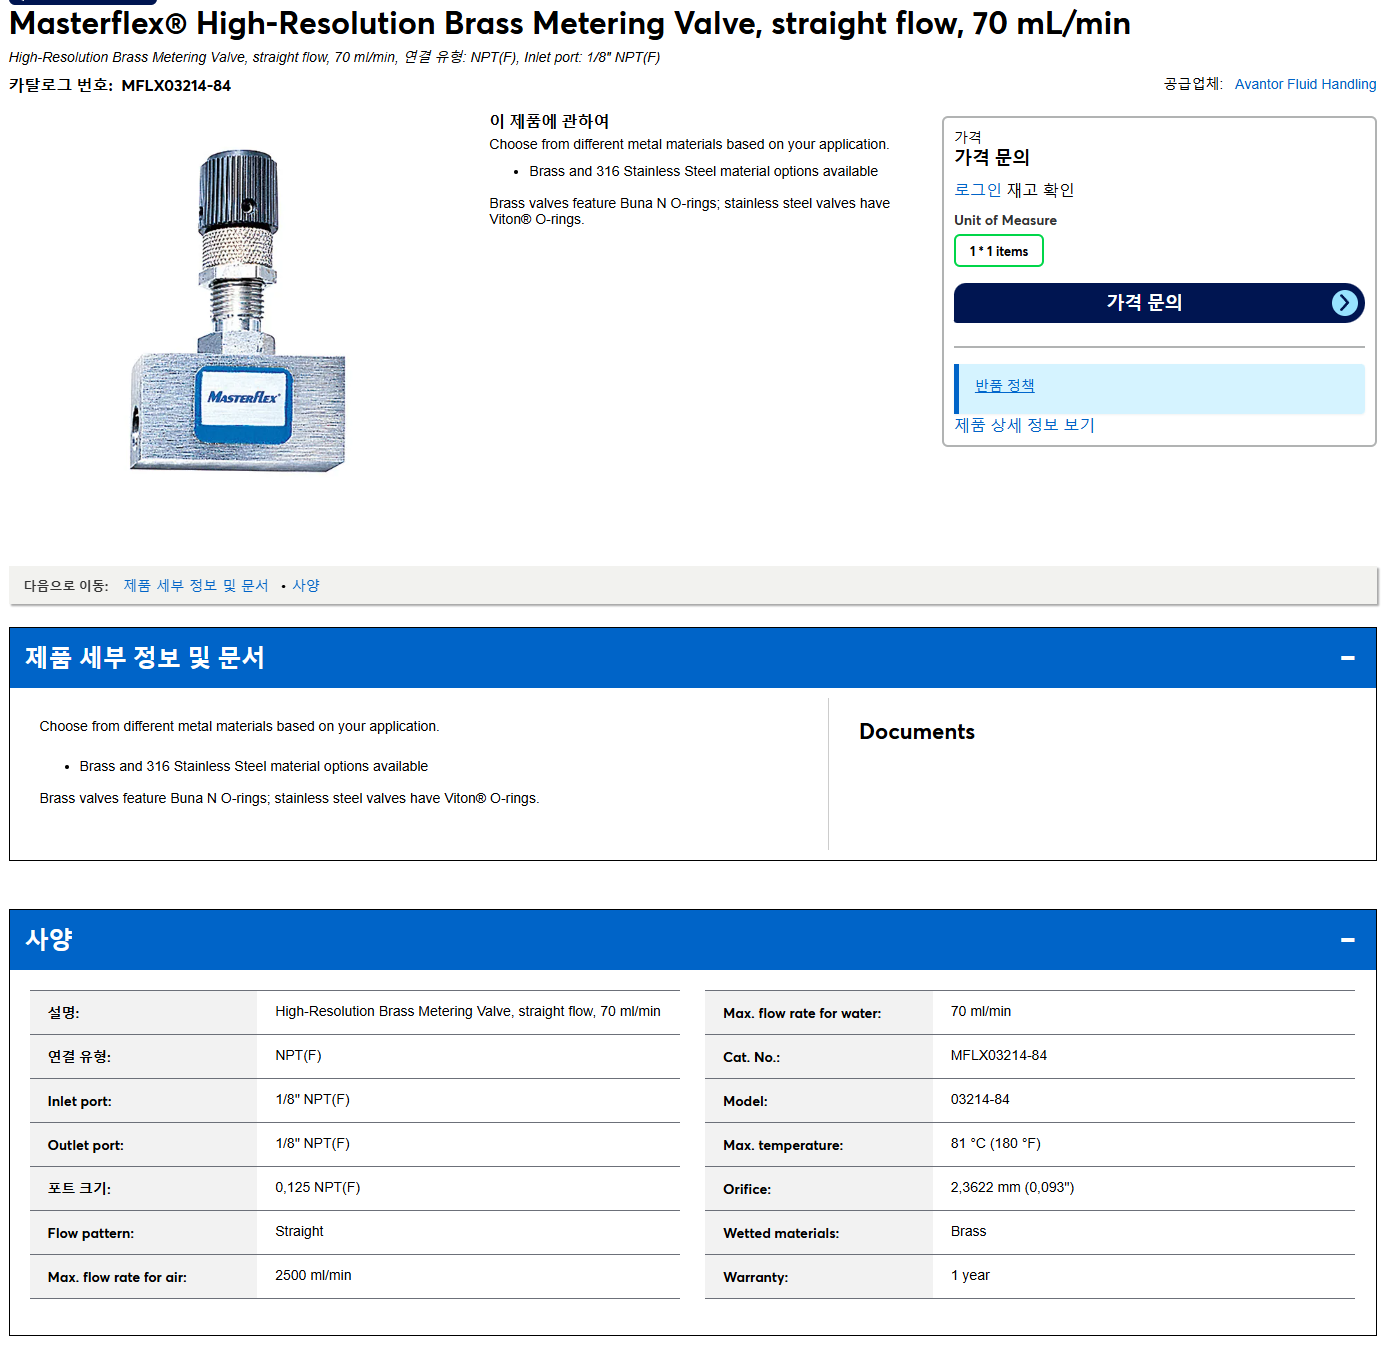The height and width of the screenshot is (1356, 1384).
Task: Open 제품 상세 정보 보기 link
Action: click(1024, 425)
